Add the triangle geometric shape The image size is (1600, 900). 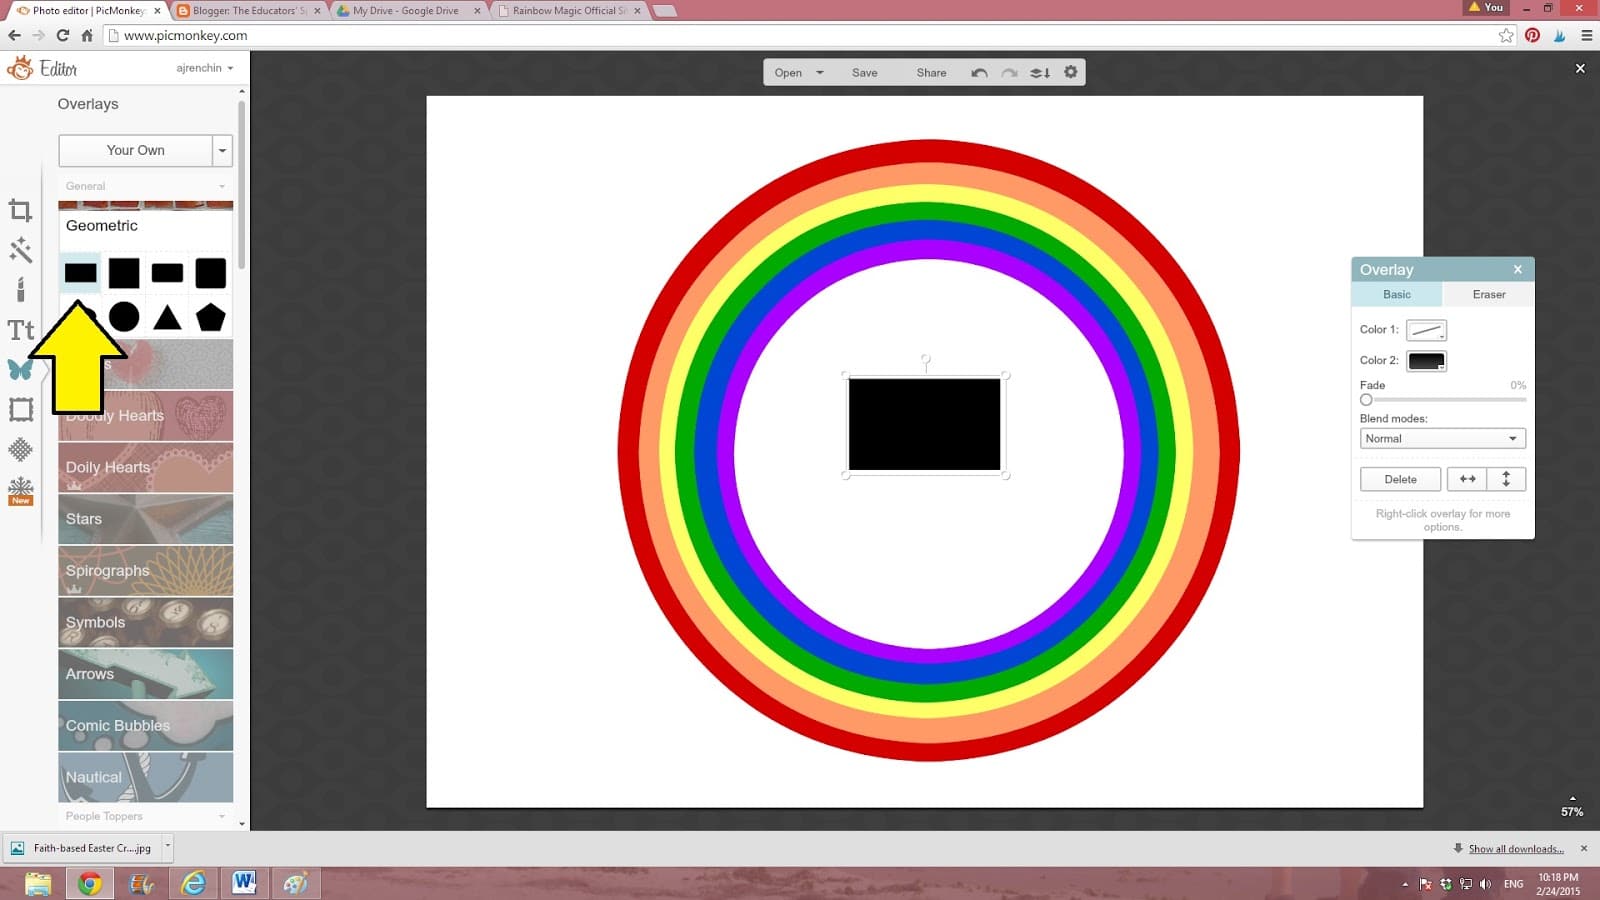click(167, 318)
